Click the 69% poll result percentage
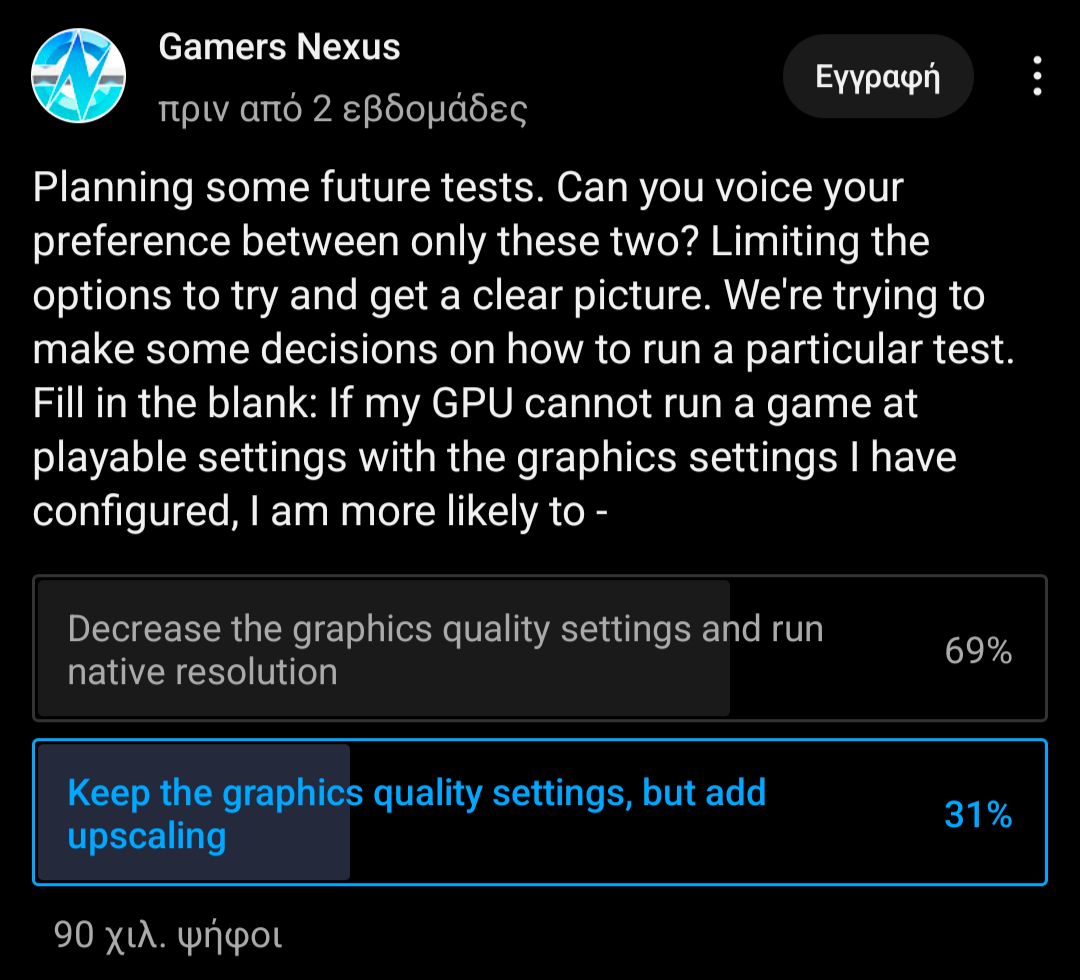 978,651
